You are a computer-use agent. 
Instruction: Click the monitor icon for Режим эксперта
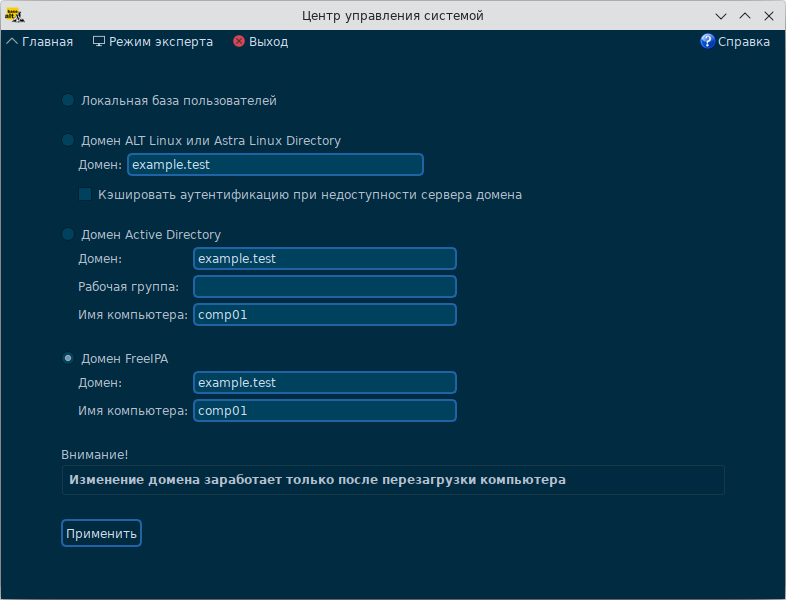tap(98, 42)
